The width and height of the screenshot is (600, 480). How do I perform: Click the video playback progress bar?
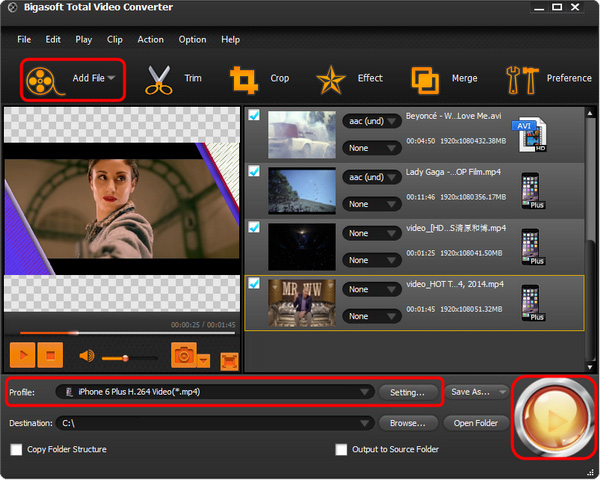127,333
